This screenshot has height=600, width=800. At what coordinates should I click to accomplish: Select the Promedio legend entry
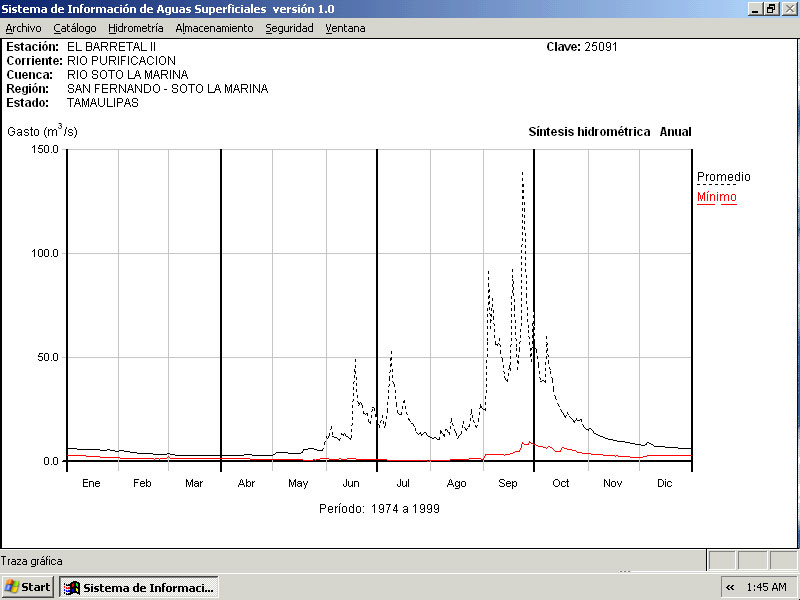tap(723, 177)
